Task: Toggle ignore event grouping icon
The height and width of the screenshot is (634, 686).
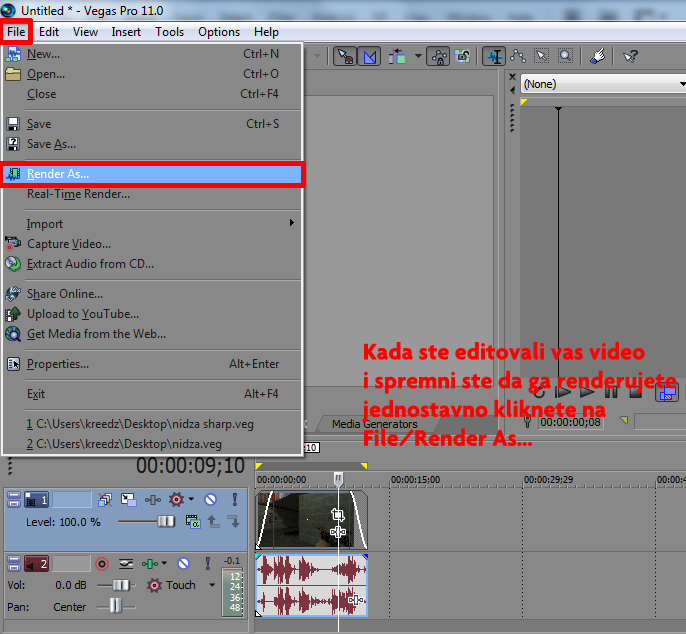Action: (x=462, y=56)
